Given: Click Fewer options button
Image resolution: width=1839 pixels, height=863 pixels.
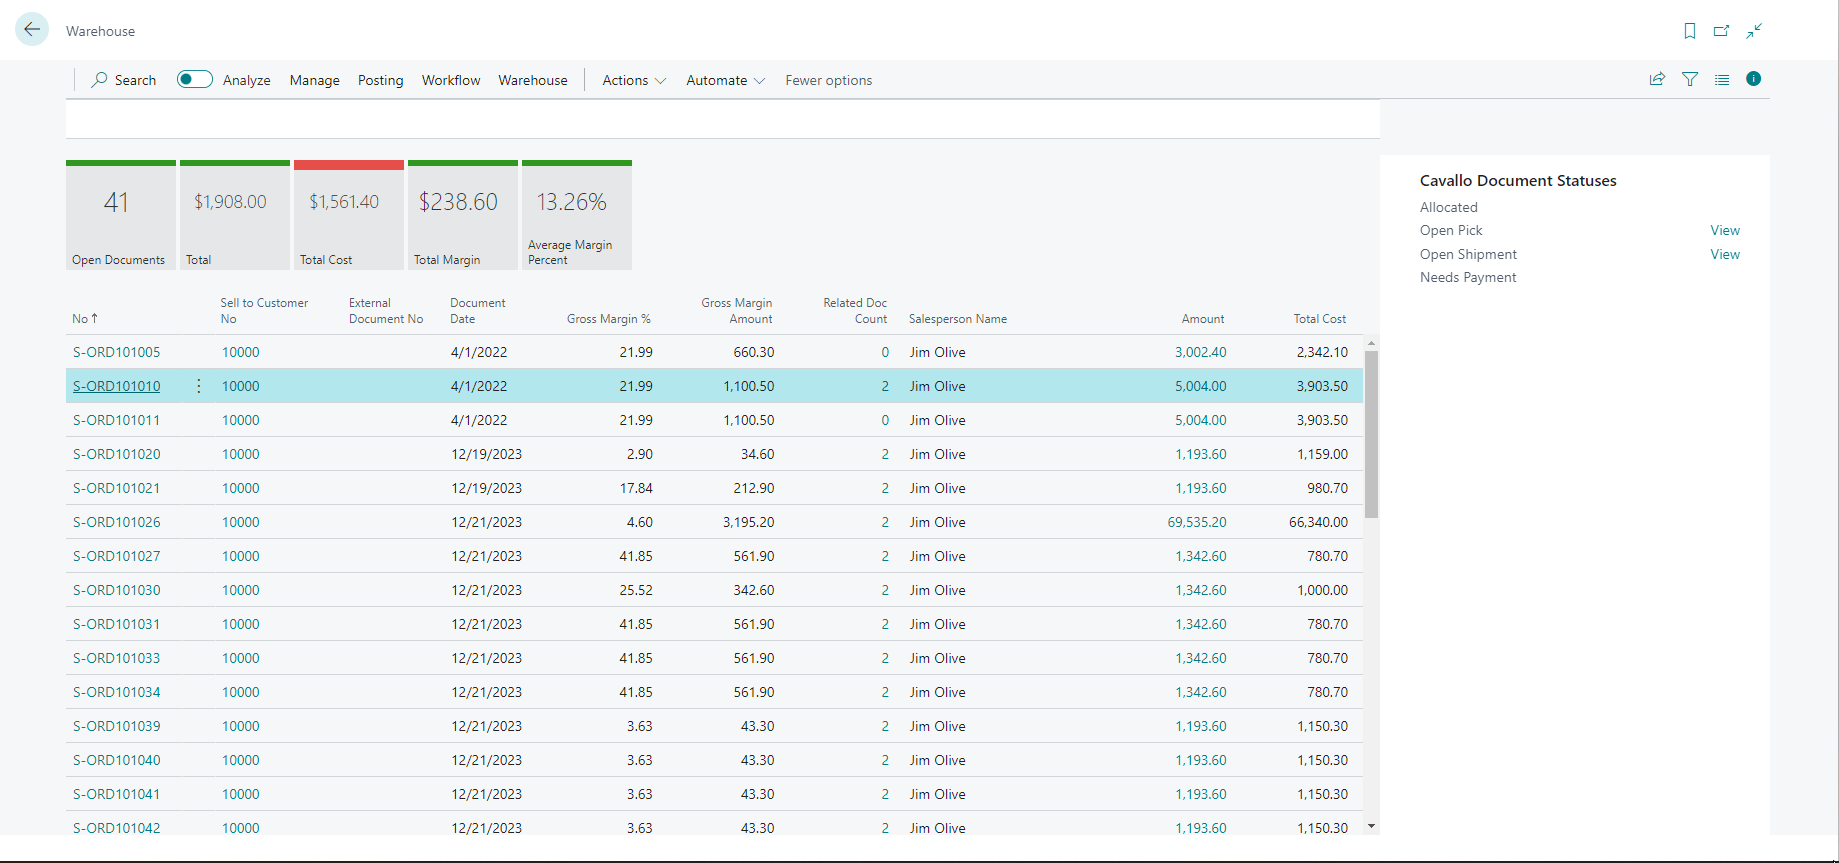Looking at the screenshot, I should click(x=828, y=80).
